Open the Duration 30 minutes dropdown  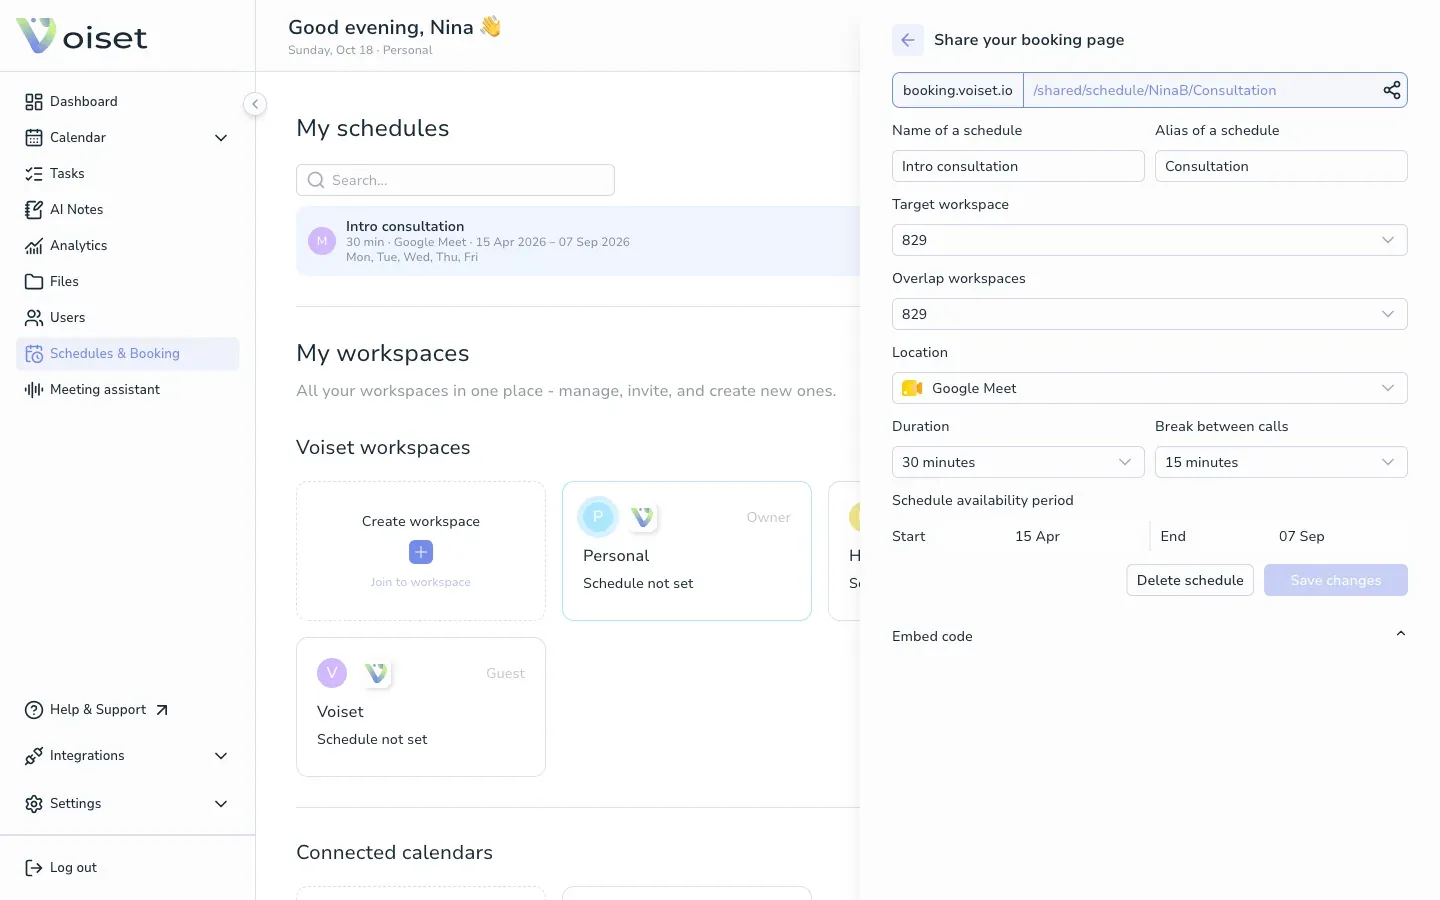click(1018, 462)
